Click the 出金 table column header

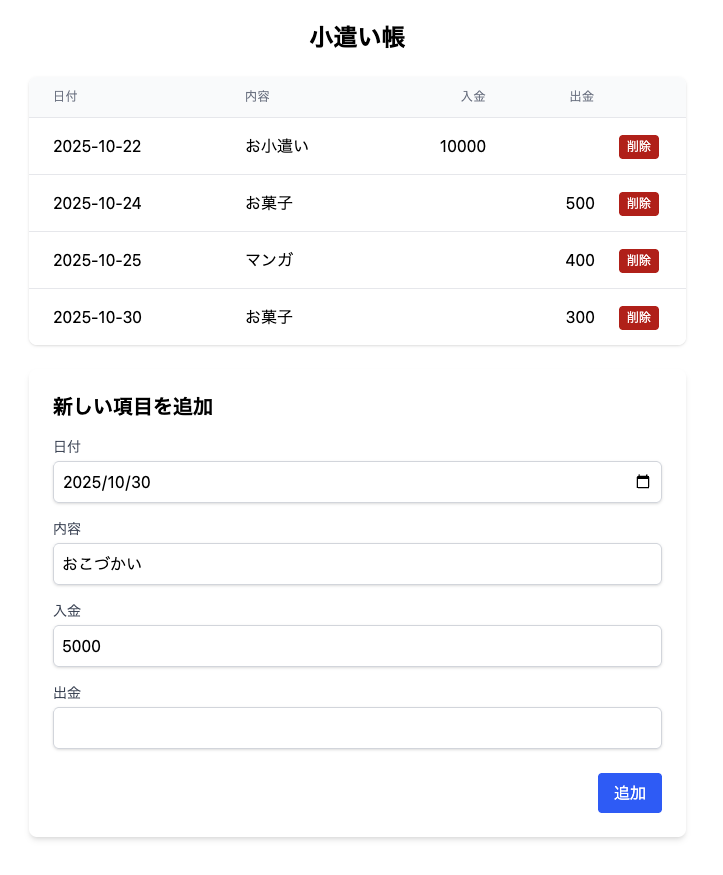(x=581, y=97)
